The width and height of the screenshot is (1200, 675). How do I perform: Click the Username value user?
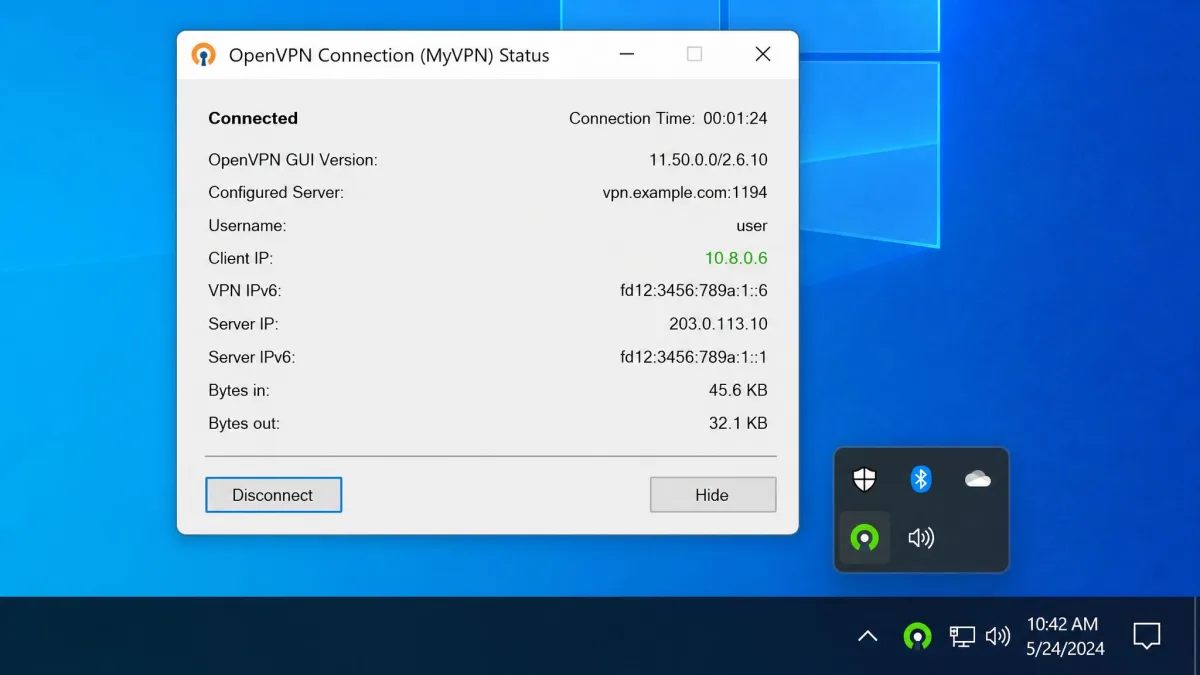[751, 225]
